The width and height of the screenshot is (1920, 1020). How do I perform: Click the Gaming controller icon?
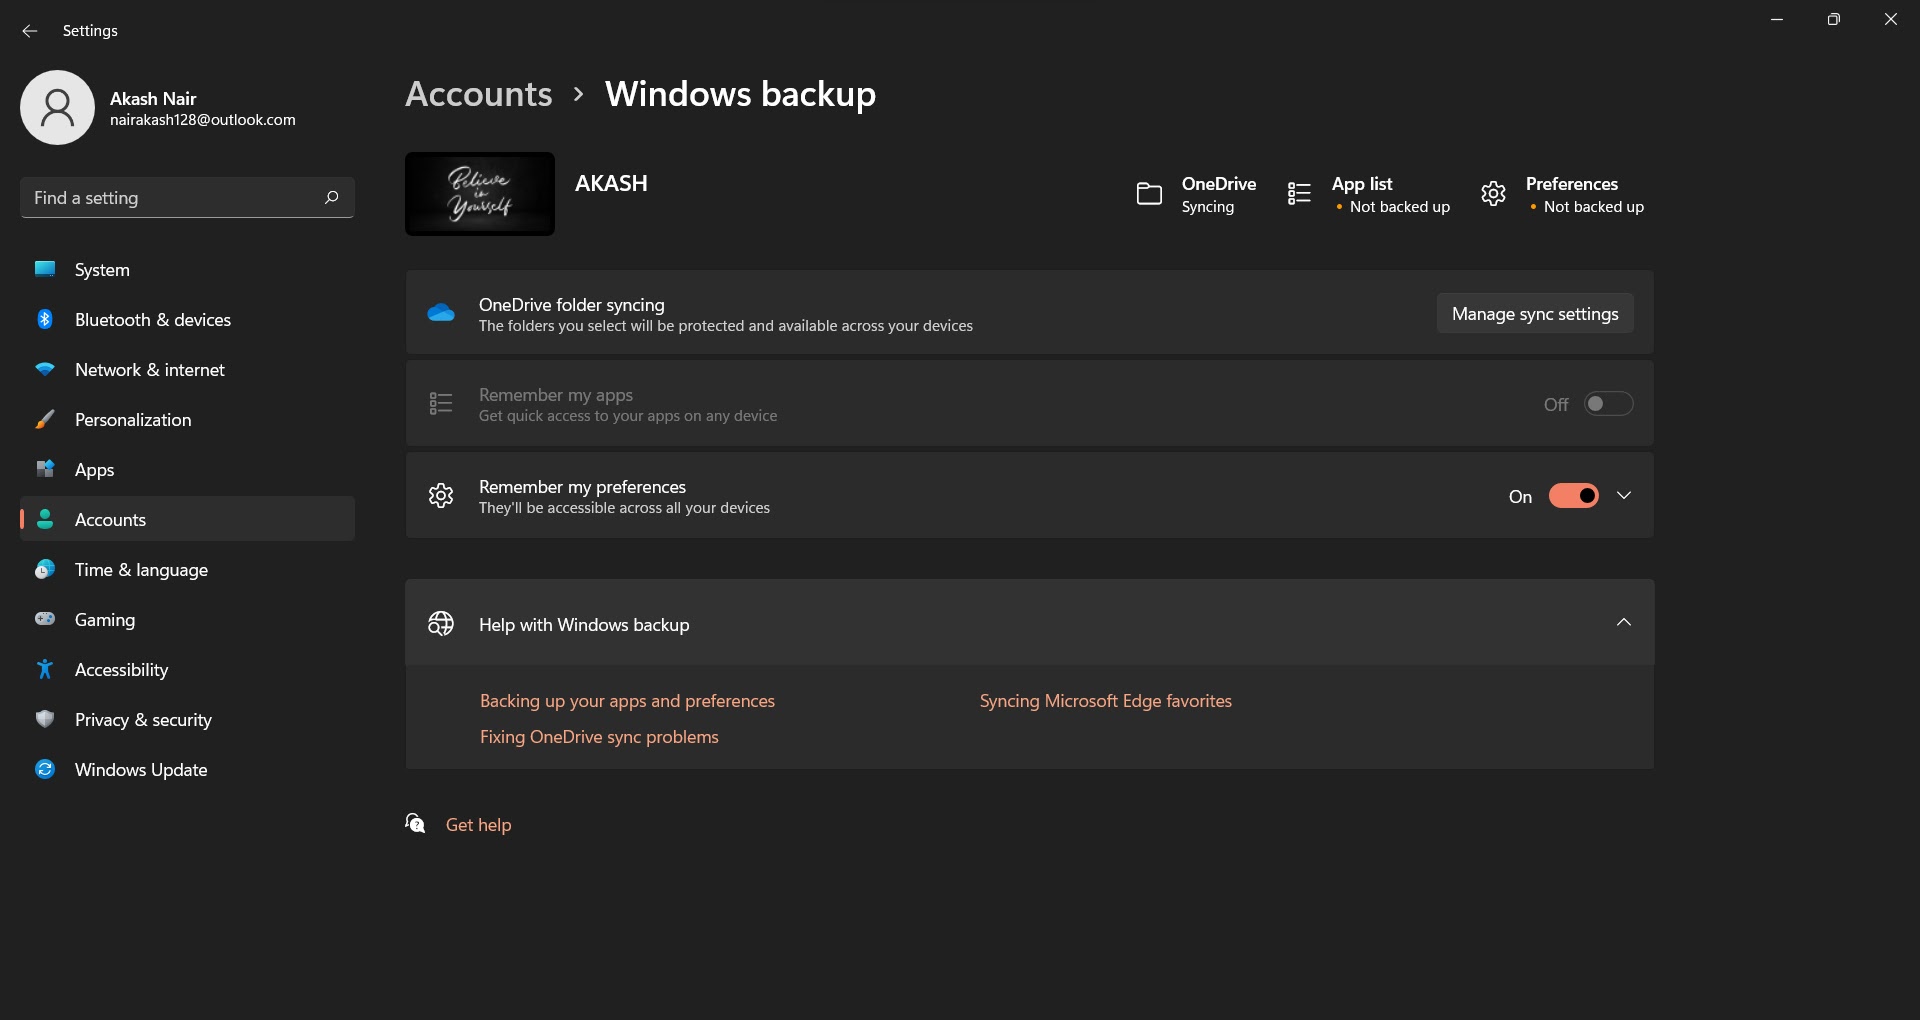pos(45,619)
